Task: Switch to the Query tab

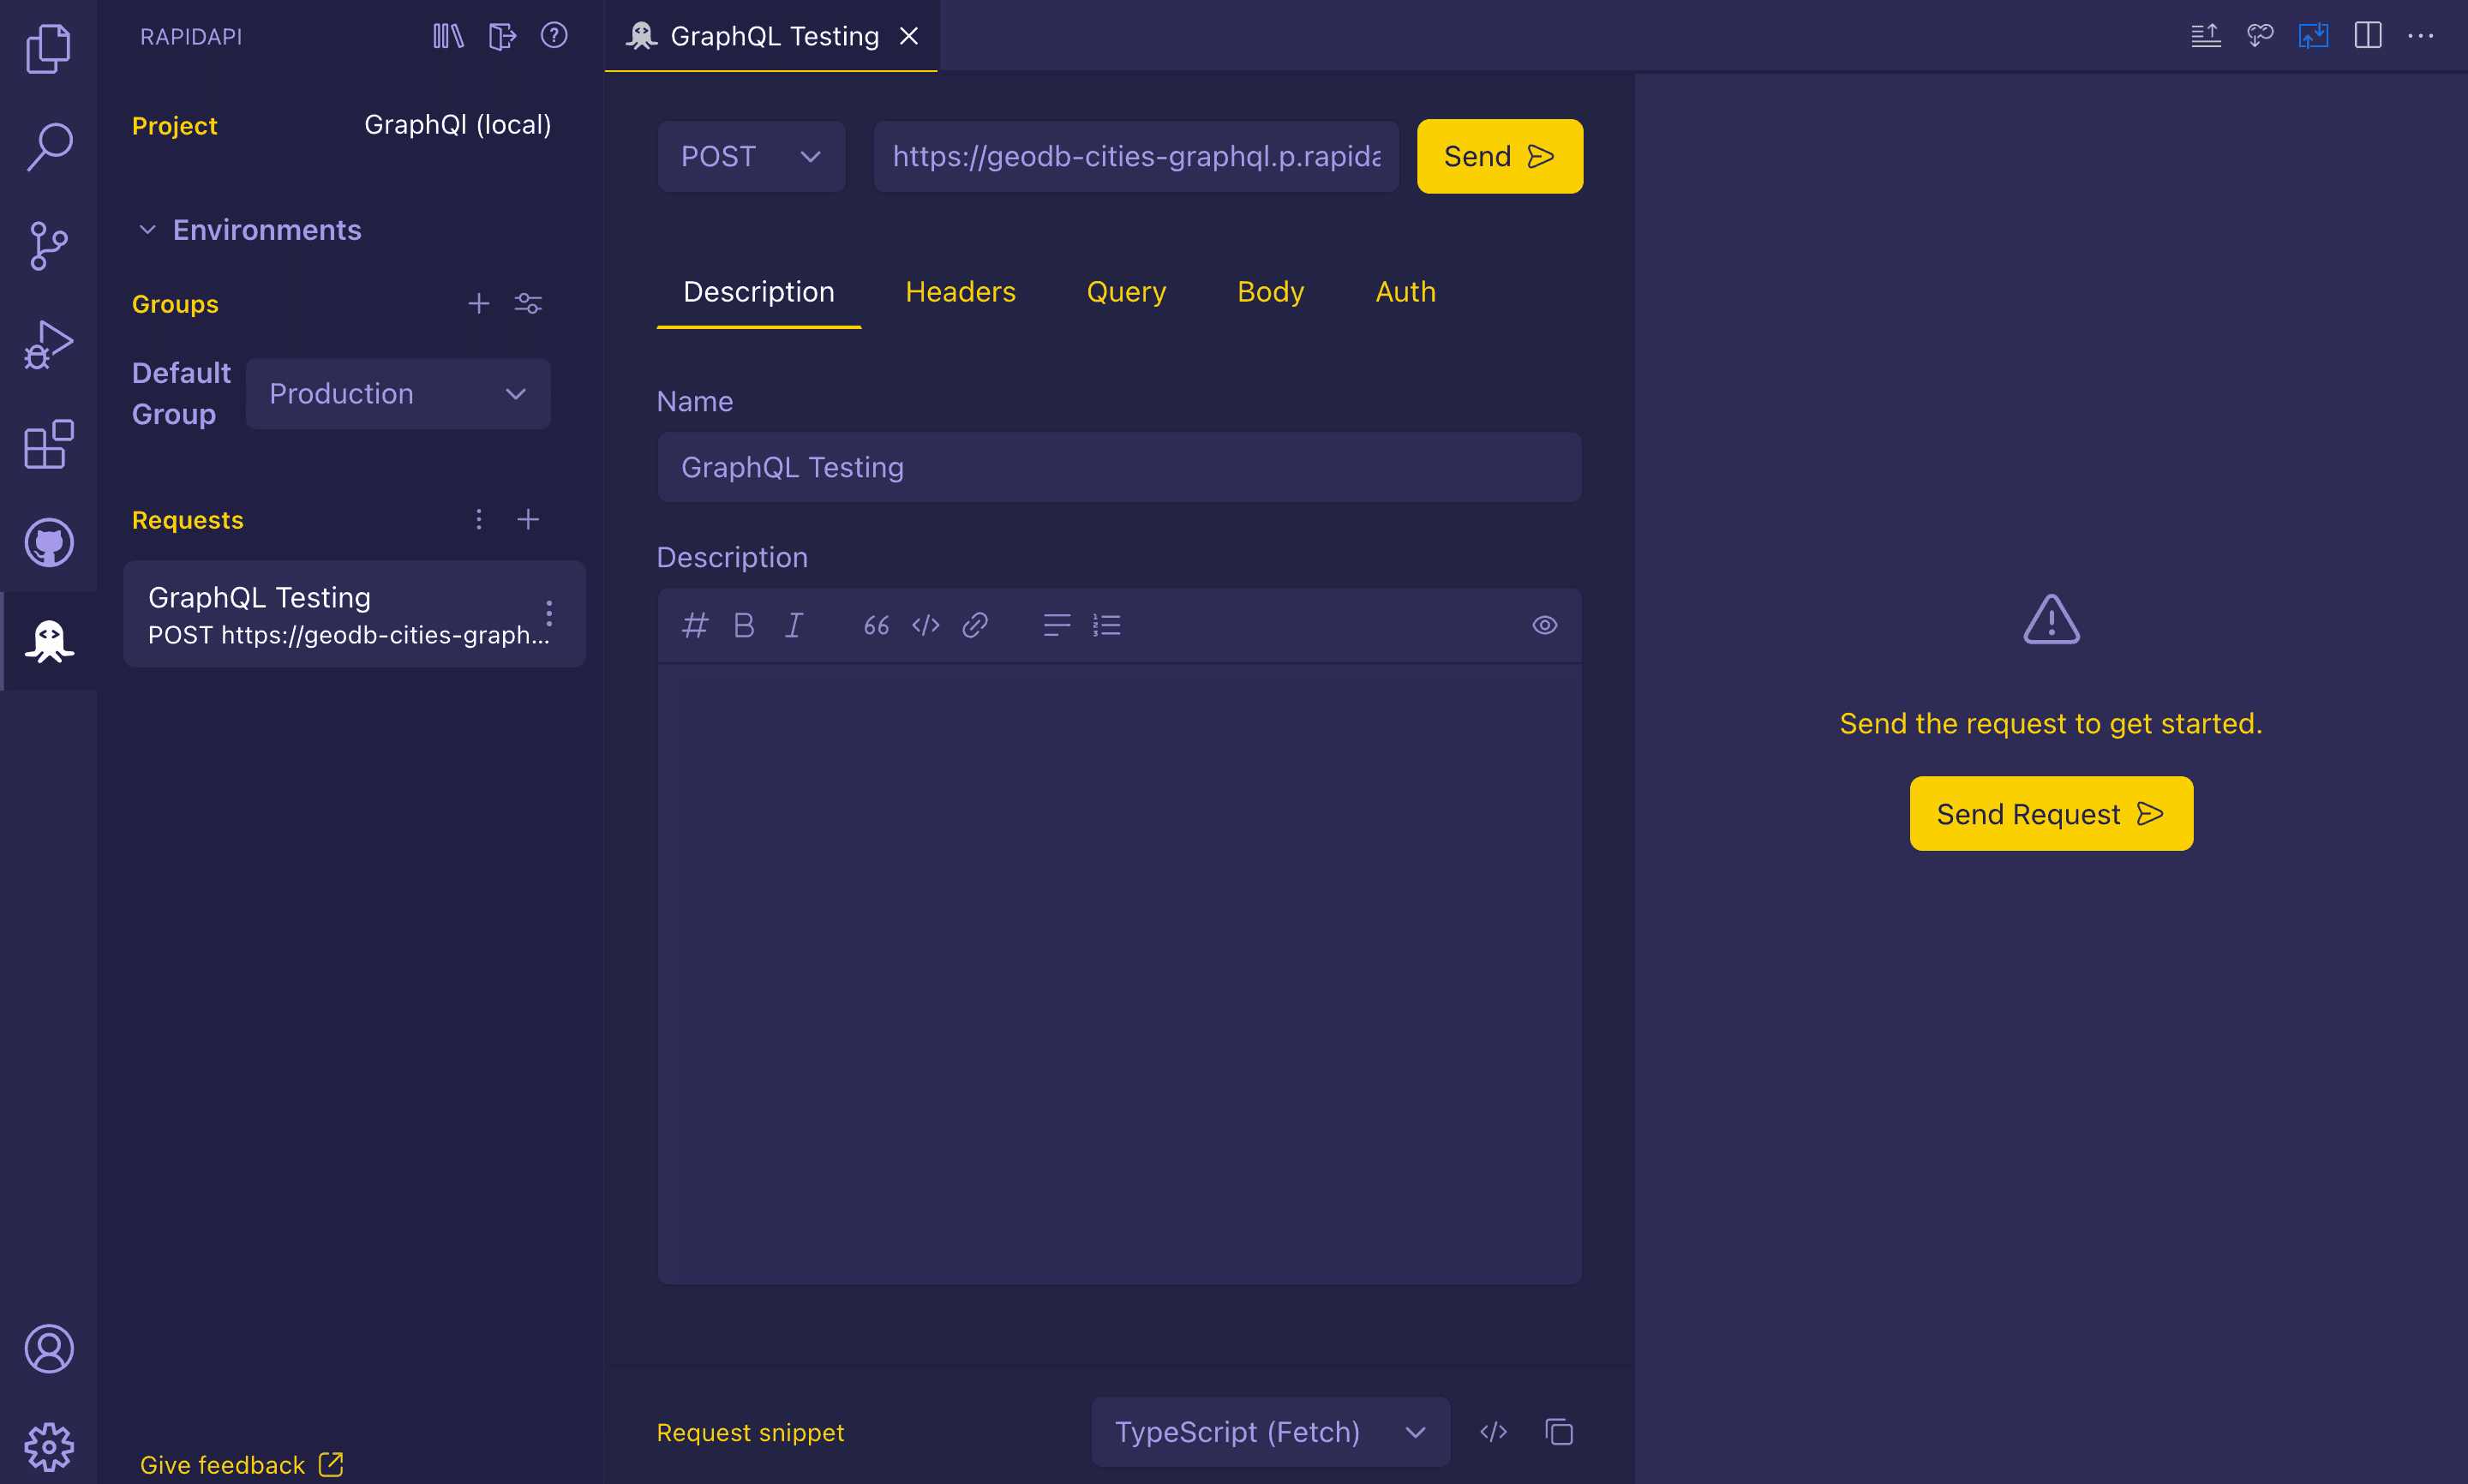Action: (x=1127, y=292)
